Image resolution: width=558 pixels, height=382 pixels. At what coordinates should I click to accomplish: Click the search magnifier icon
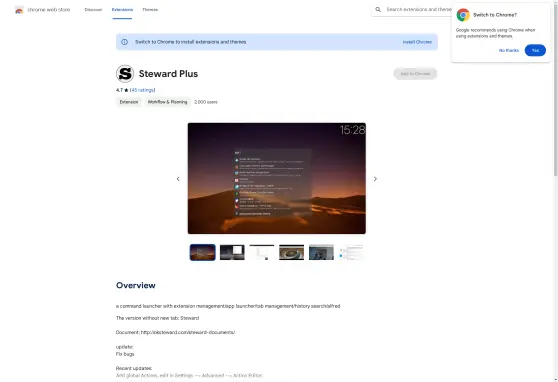(378, 10)
